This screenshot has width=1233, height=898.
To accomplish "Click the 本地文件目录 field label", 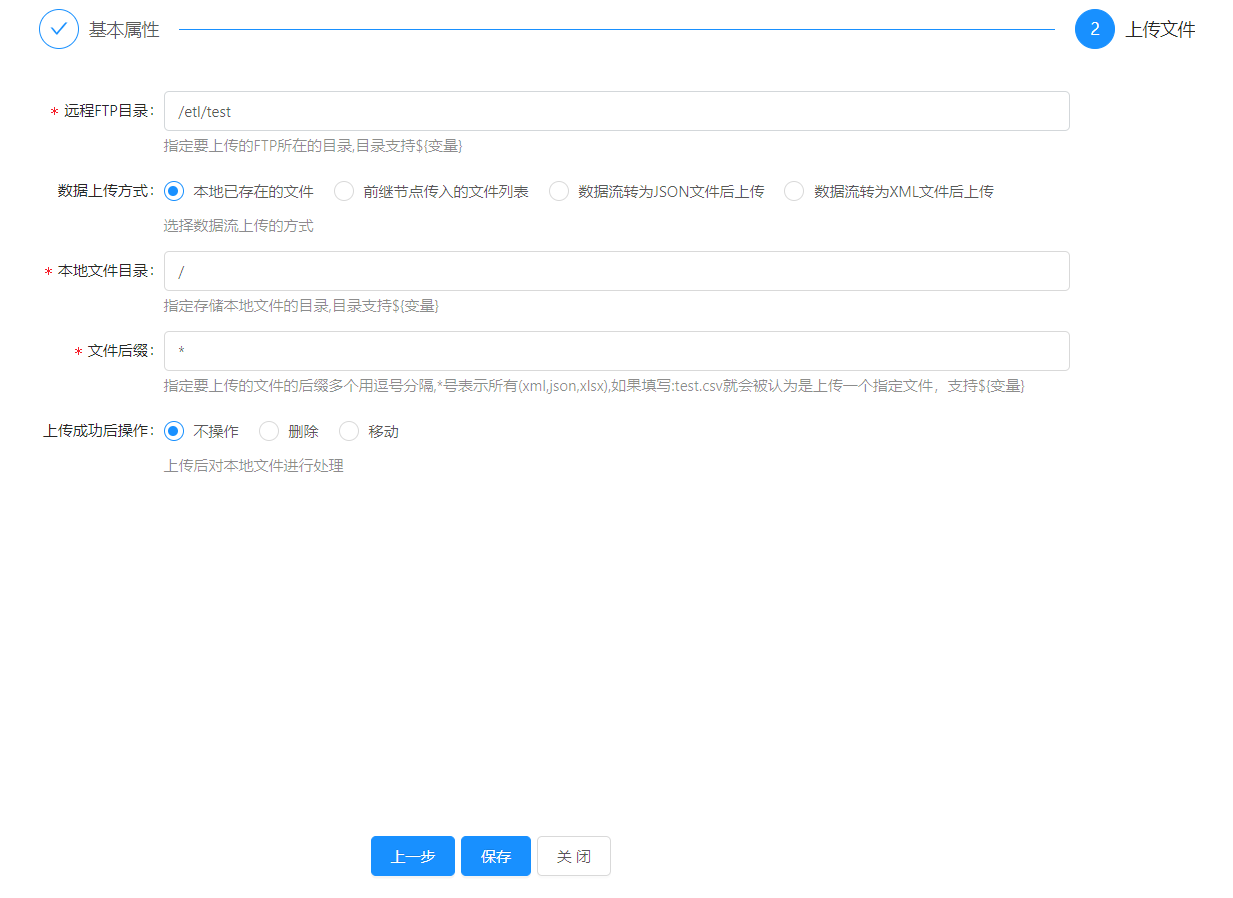I will coord(105,271).
